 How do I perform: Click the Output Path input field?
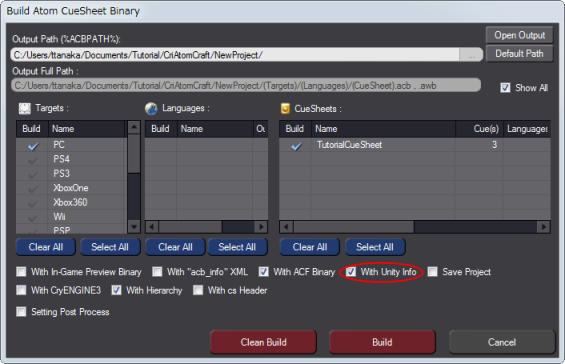235,55
